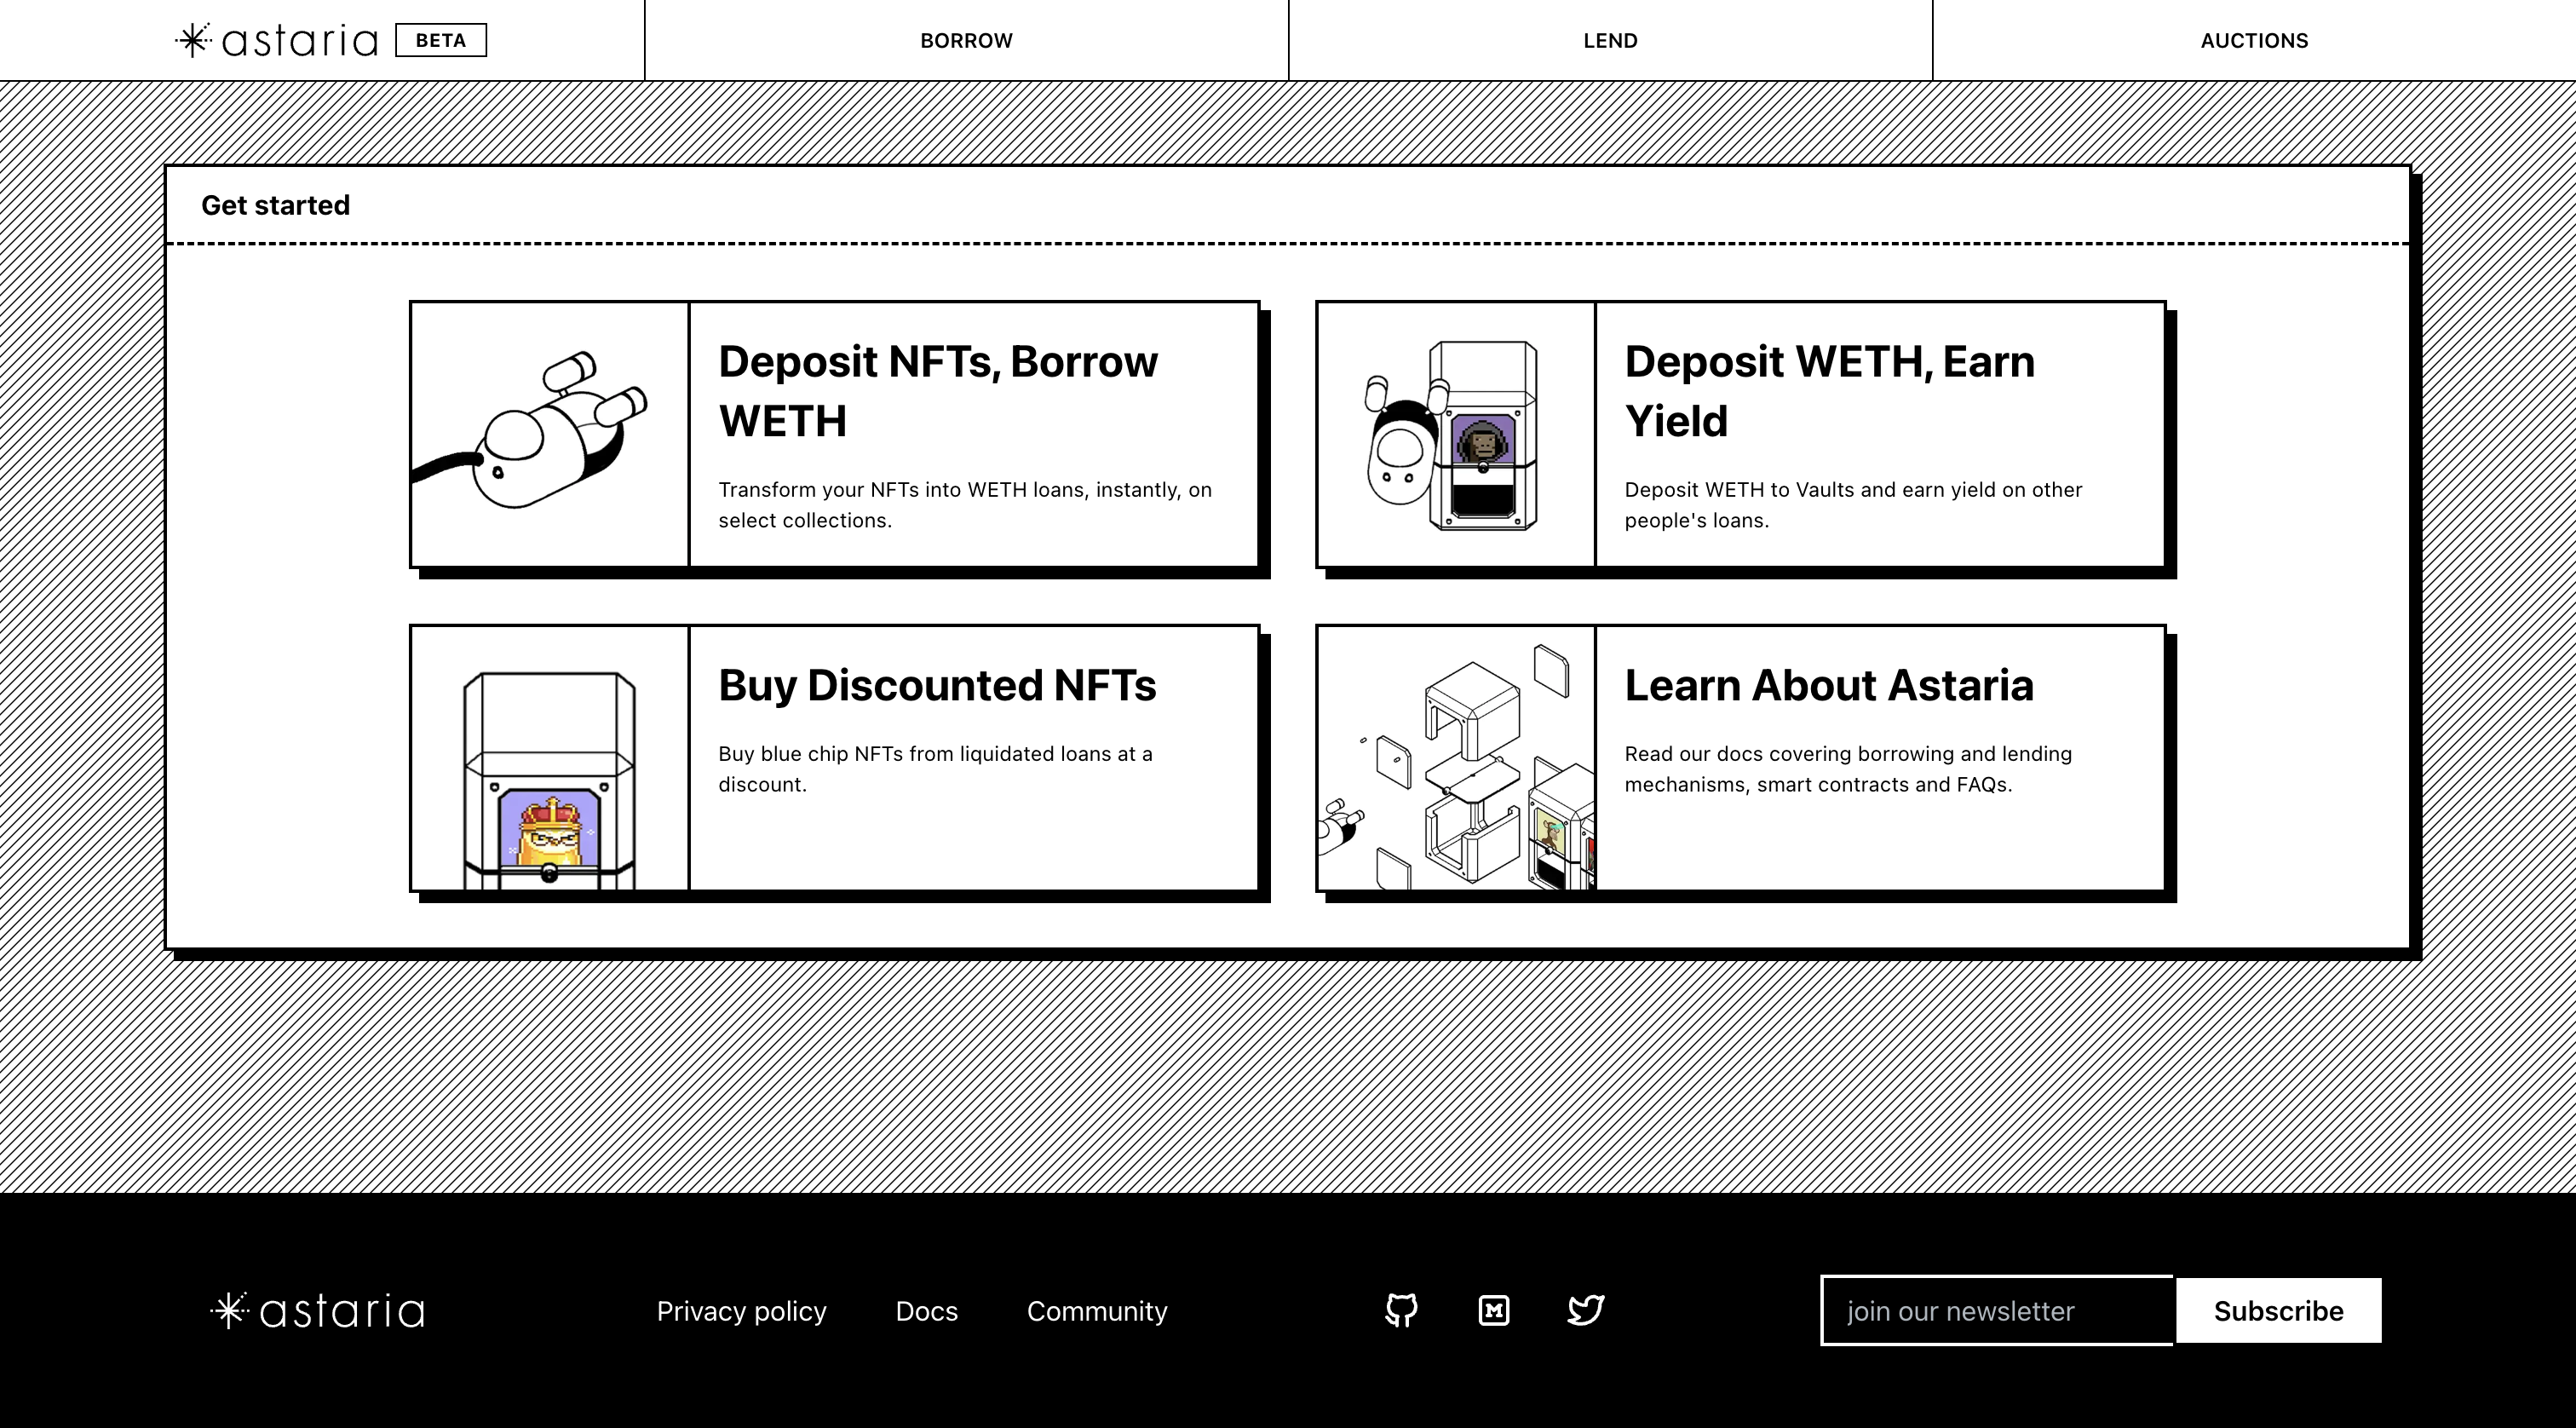Screen dimensions: 2576x1428
Task: Open the BORROW navigation tab
Action: [966, 40]
